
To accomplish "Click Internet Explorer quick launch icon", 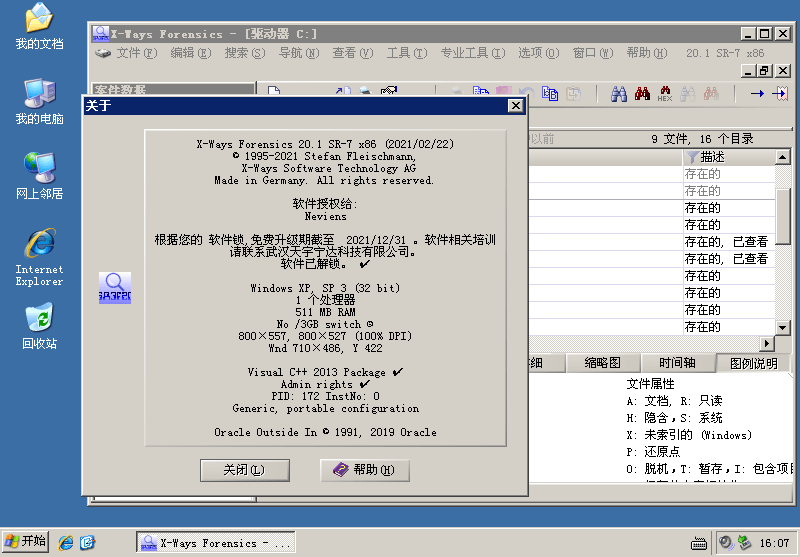I will 66,542.
